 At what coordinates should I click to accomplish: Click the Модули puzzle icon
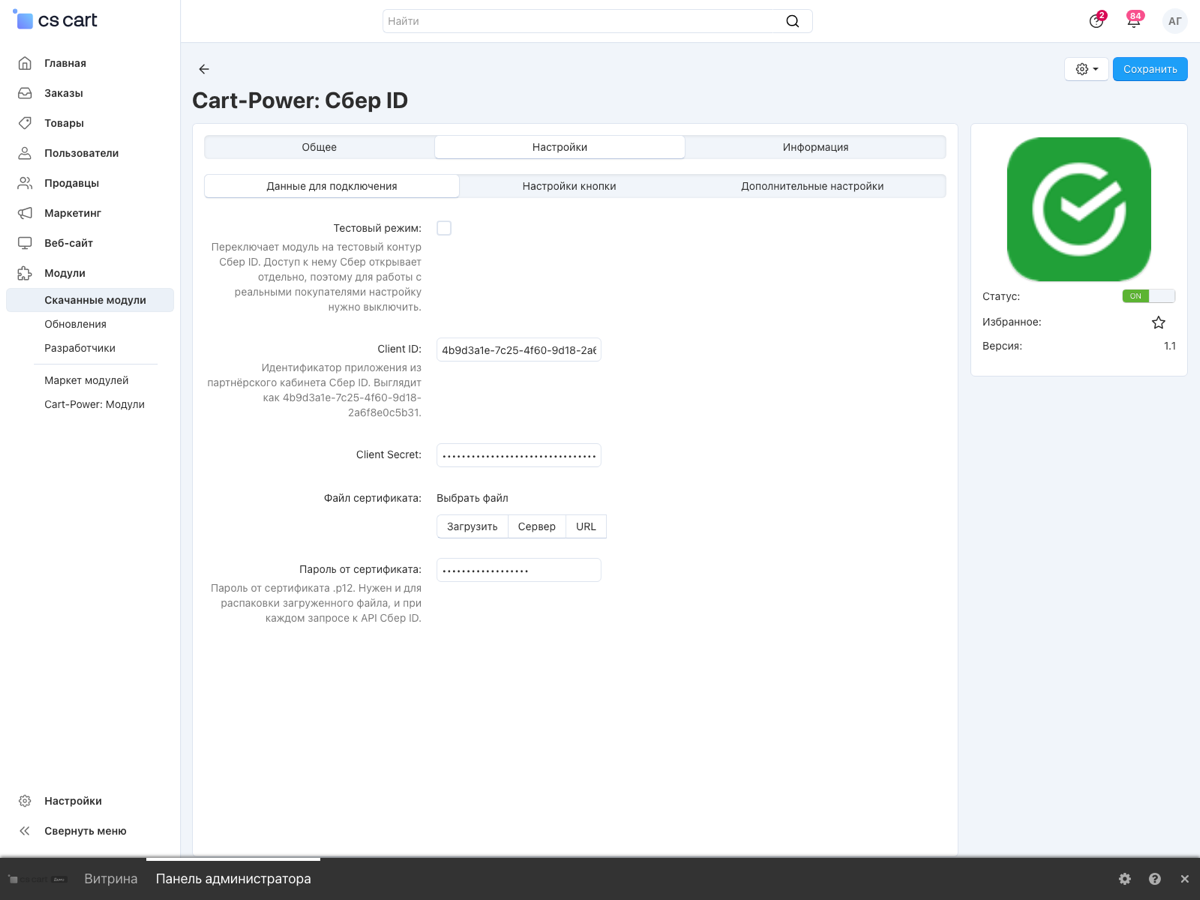tap(25, 273)
